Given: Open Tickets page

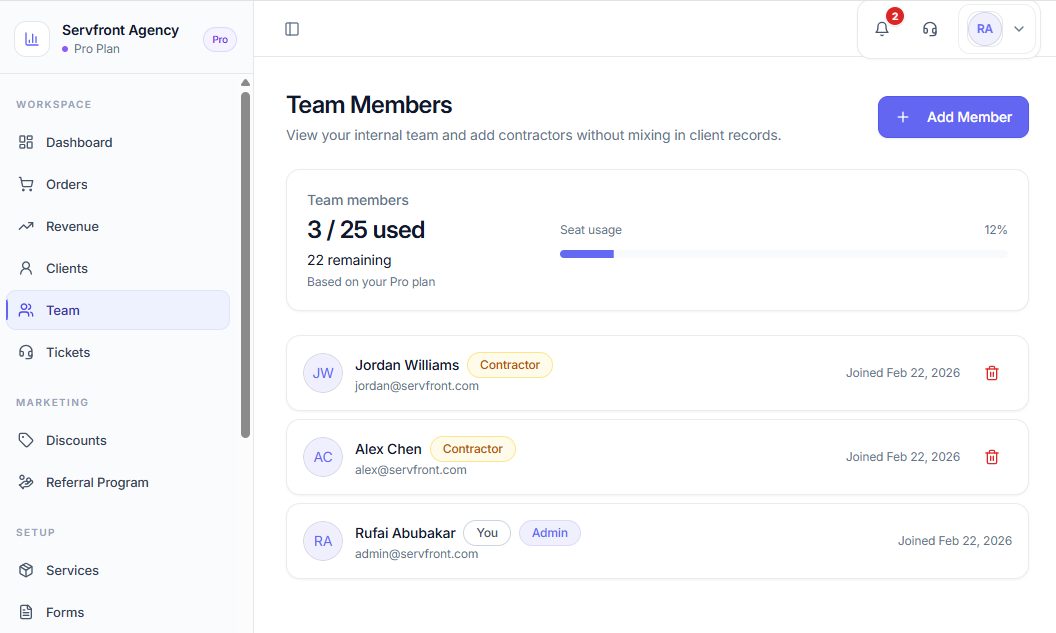Looking at the screenshot, I should point(118,352).
